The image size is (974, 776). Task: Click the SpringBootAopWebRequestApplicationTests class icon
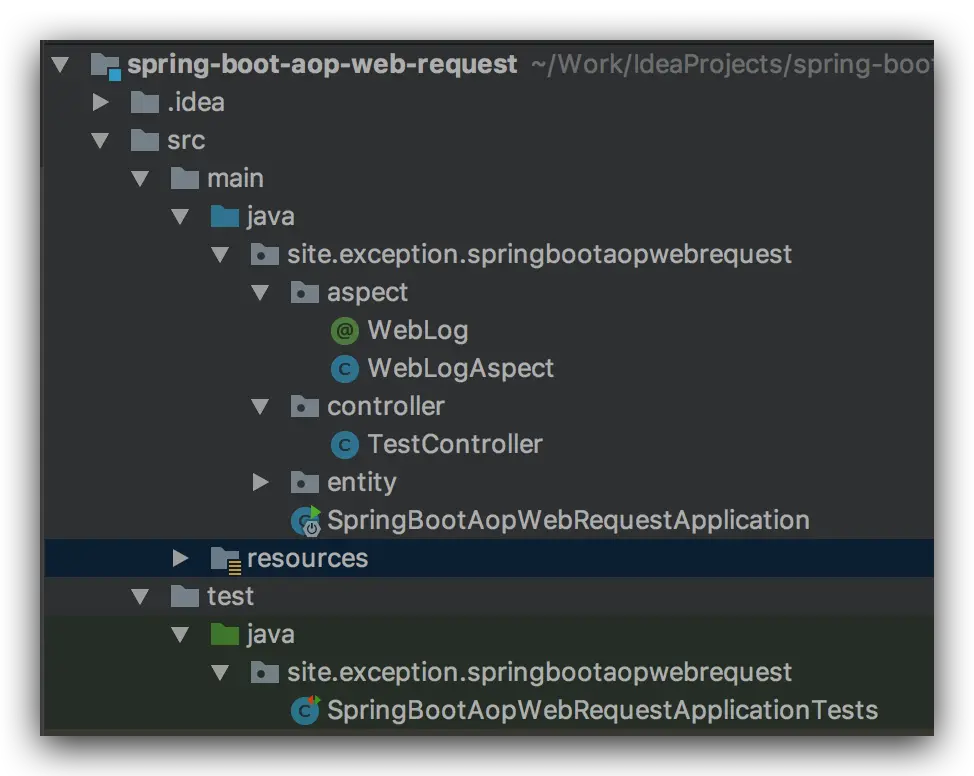point(306,710)
